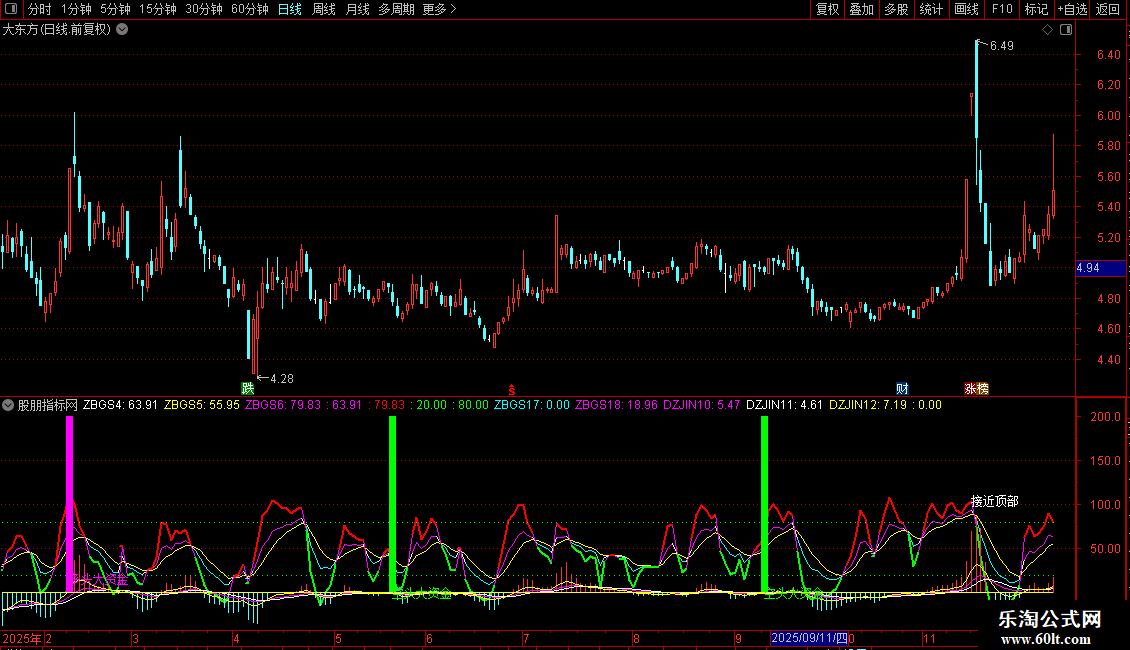Screen dimensions: 1130x650
Task: Switch to the 日线 daily period
Action: coord(289,9)
